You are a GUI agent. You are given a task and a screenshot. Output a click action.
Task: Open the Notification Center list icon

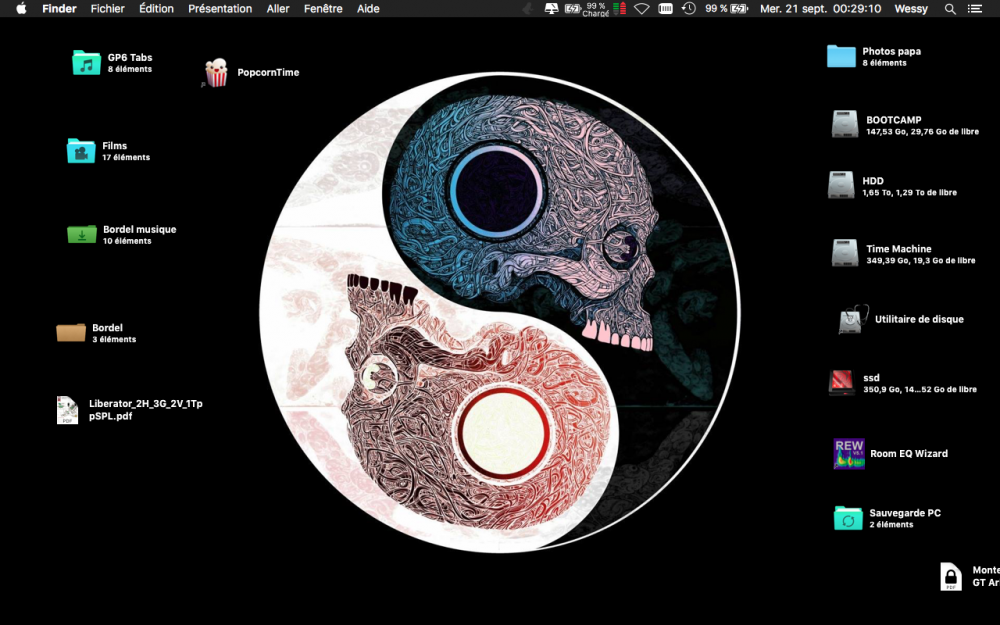coord(974,8)
